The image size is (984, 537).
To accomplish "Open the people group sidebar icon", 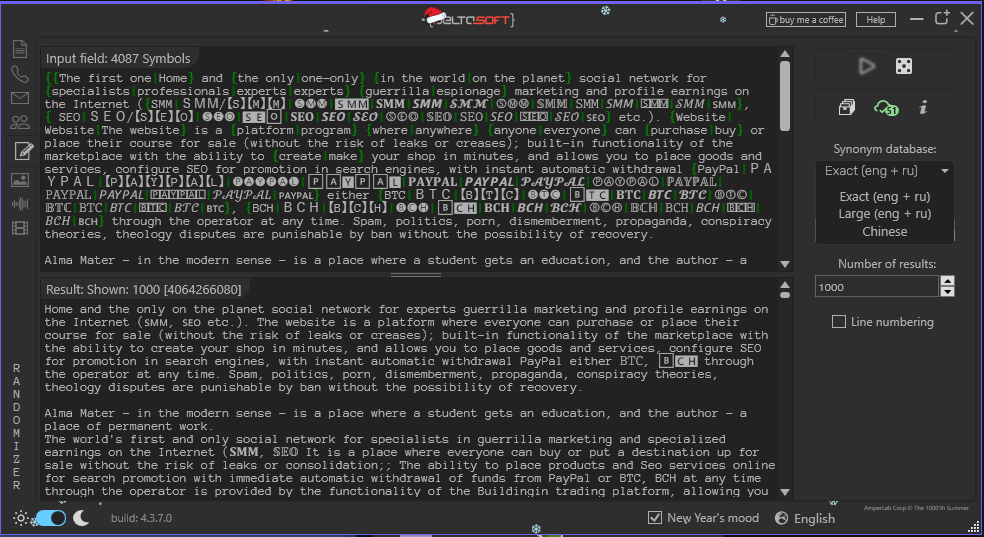I will [20, 122].
